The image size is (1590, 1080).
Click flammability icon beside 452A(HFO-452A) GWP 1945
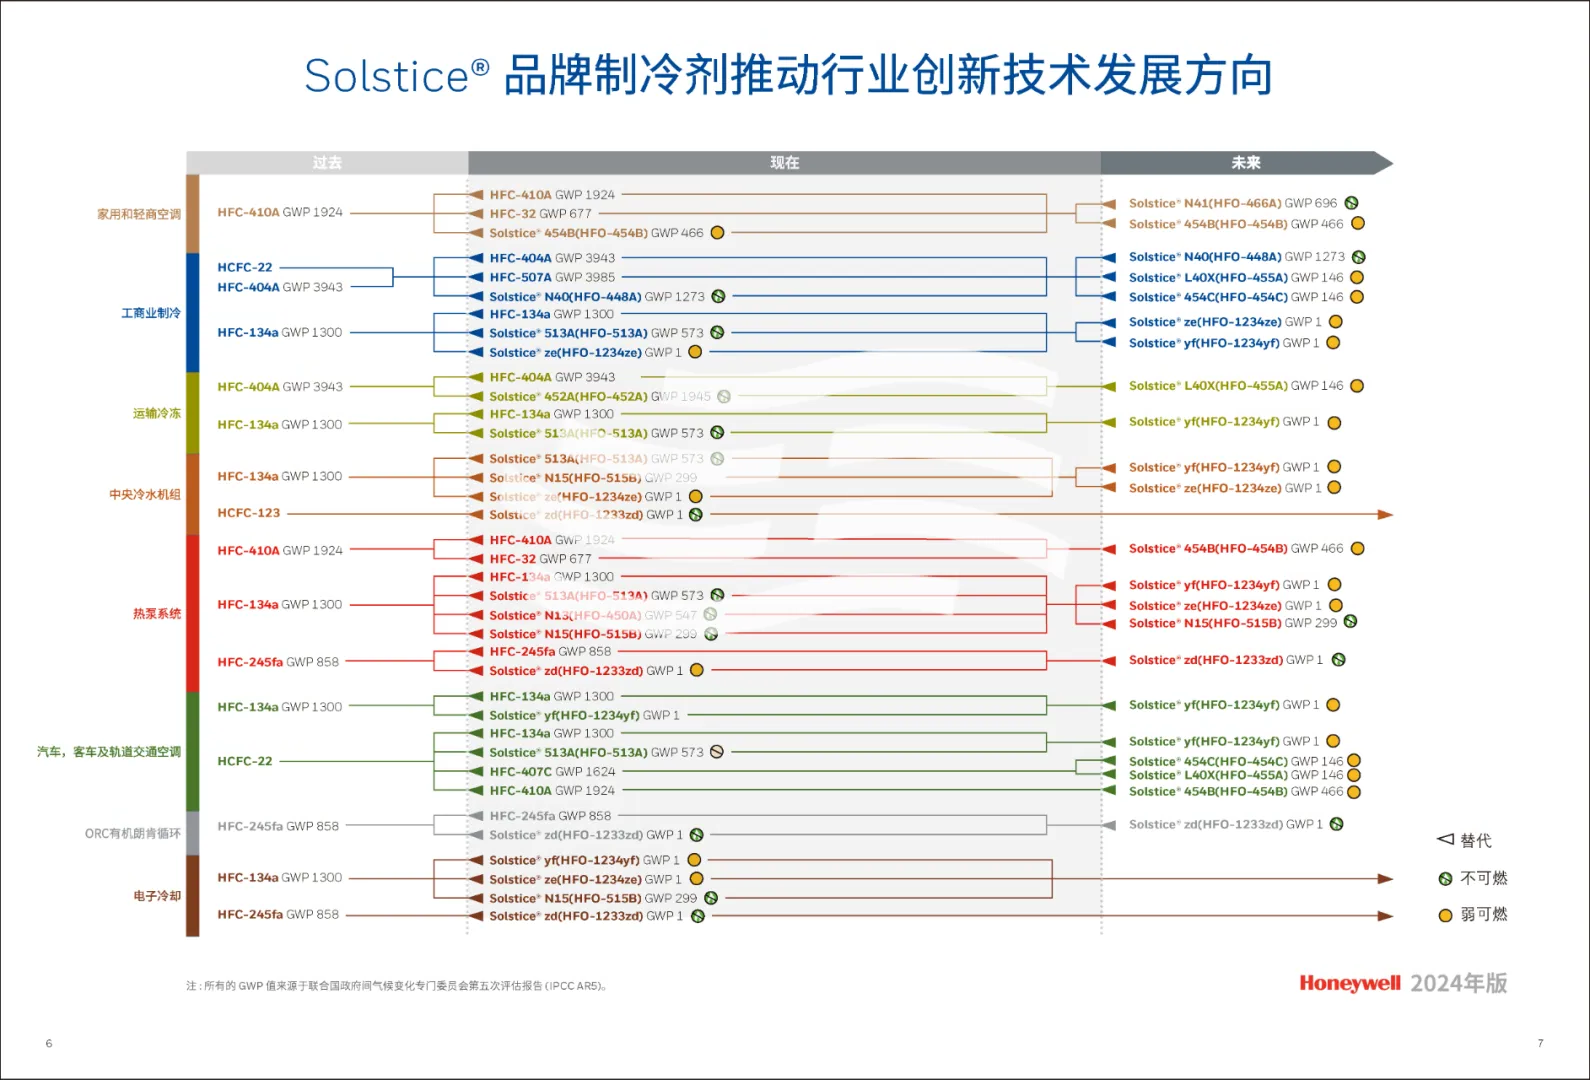point(724,396)
